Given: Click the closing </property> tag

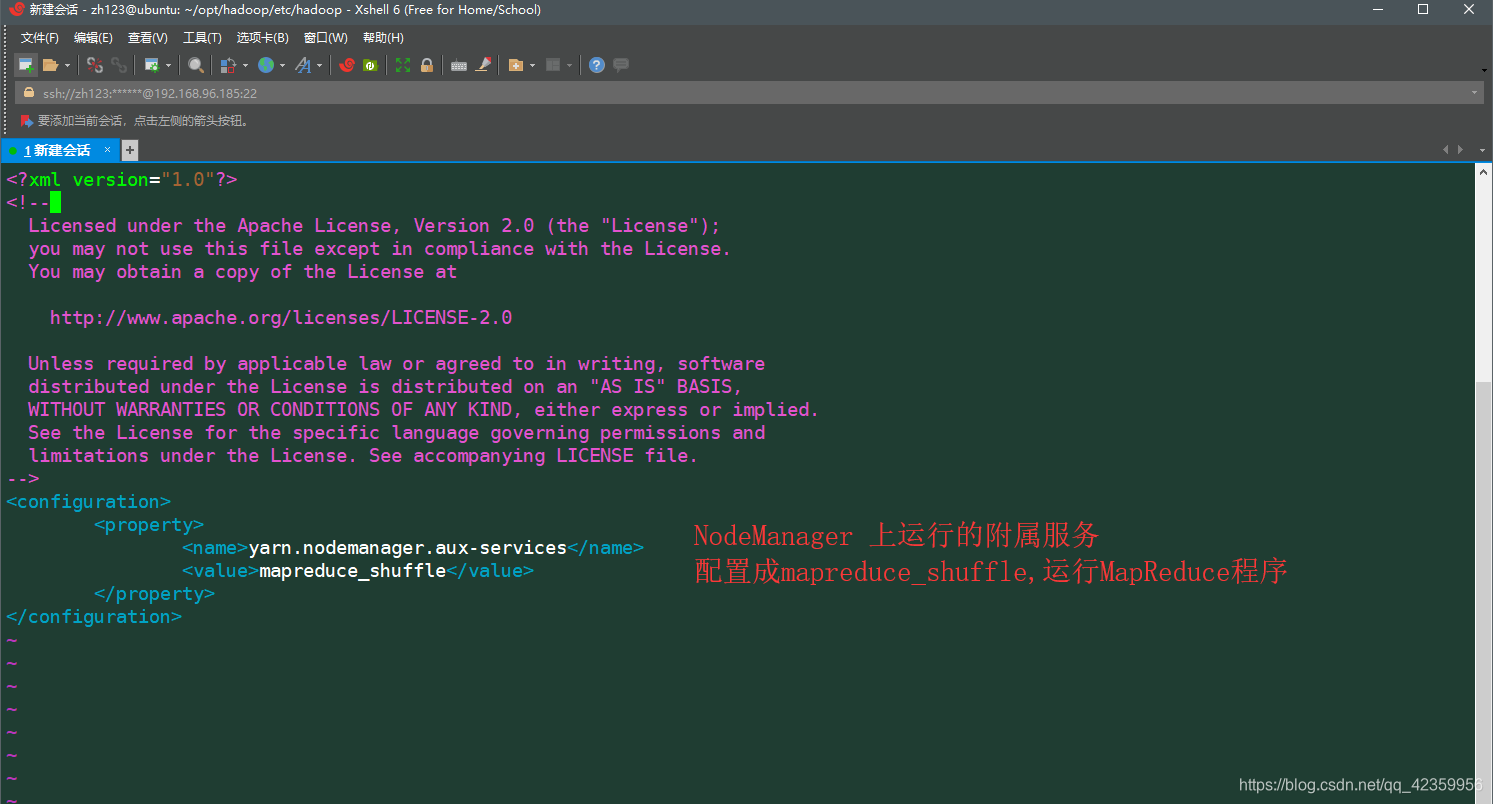Looking at the screenshot, I should 155,594.
